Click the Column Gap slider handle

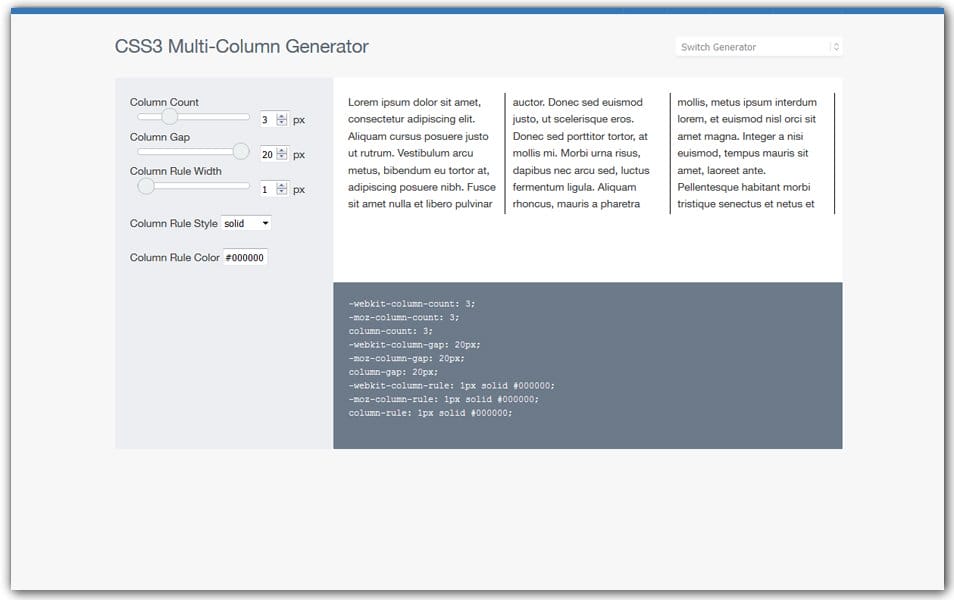[239, 151]
